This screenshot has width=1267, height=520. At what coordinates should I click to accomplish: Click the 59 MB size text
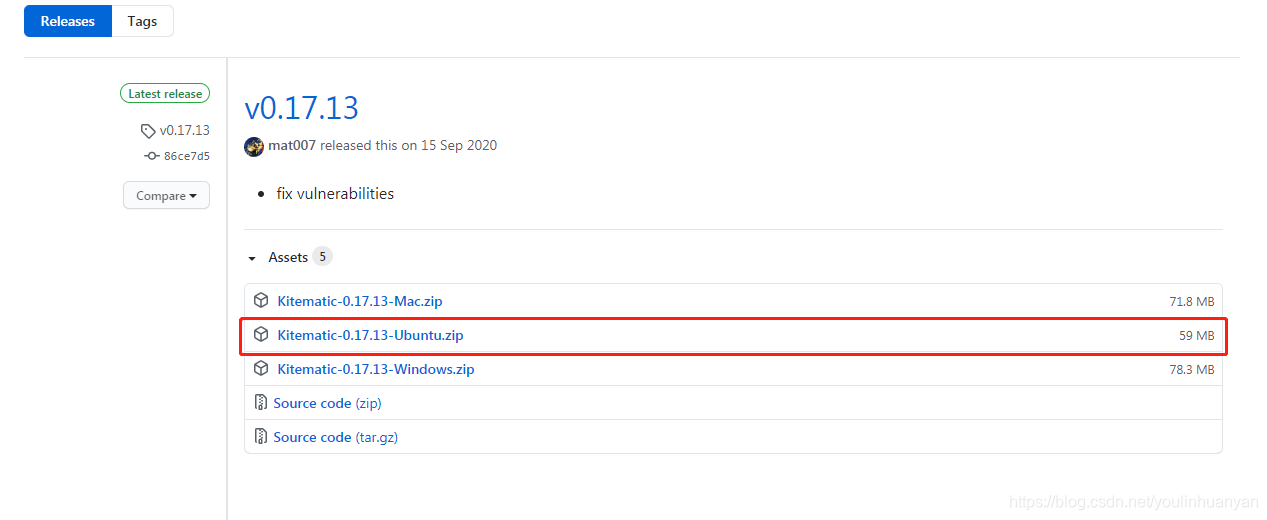click(x=1197, y=336)
